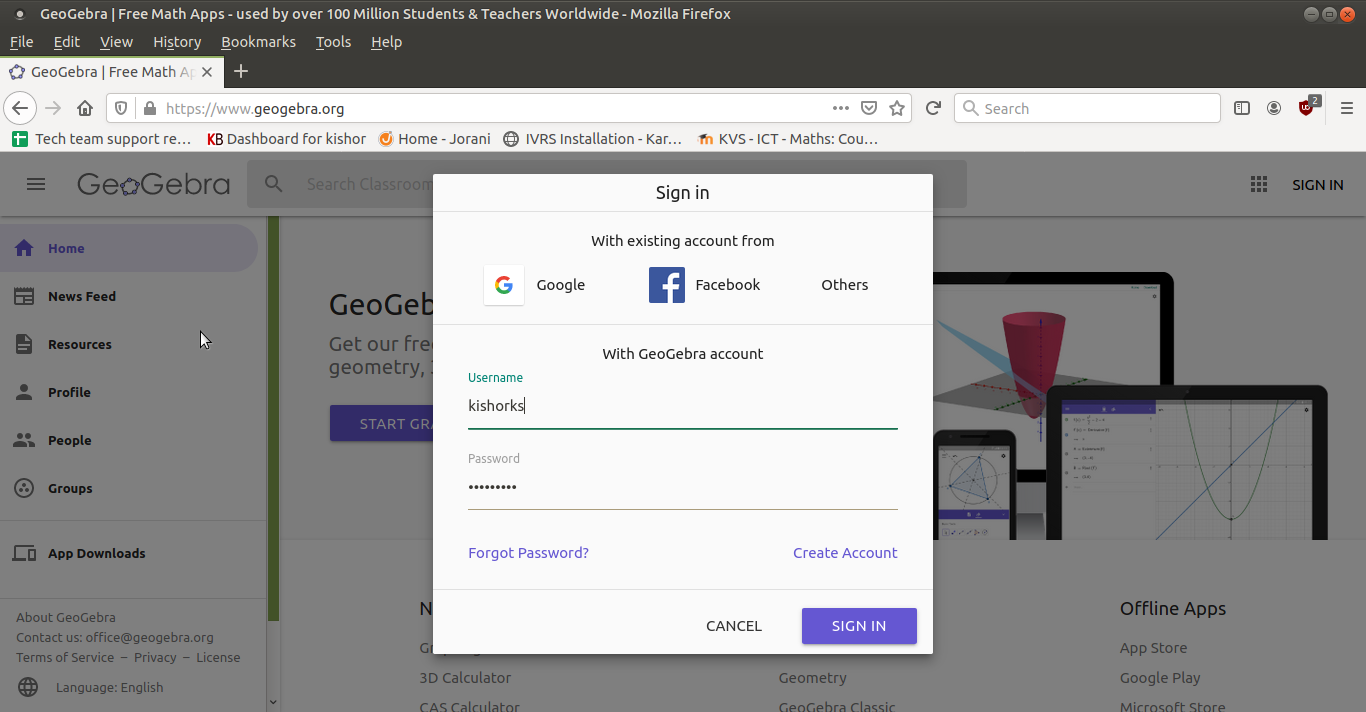Open the apps grid icon near SIGN IN
This screenshot has height=712, width=1366.
click(1259, 184)
